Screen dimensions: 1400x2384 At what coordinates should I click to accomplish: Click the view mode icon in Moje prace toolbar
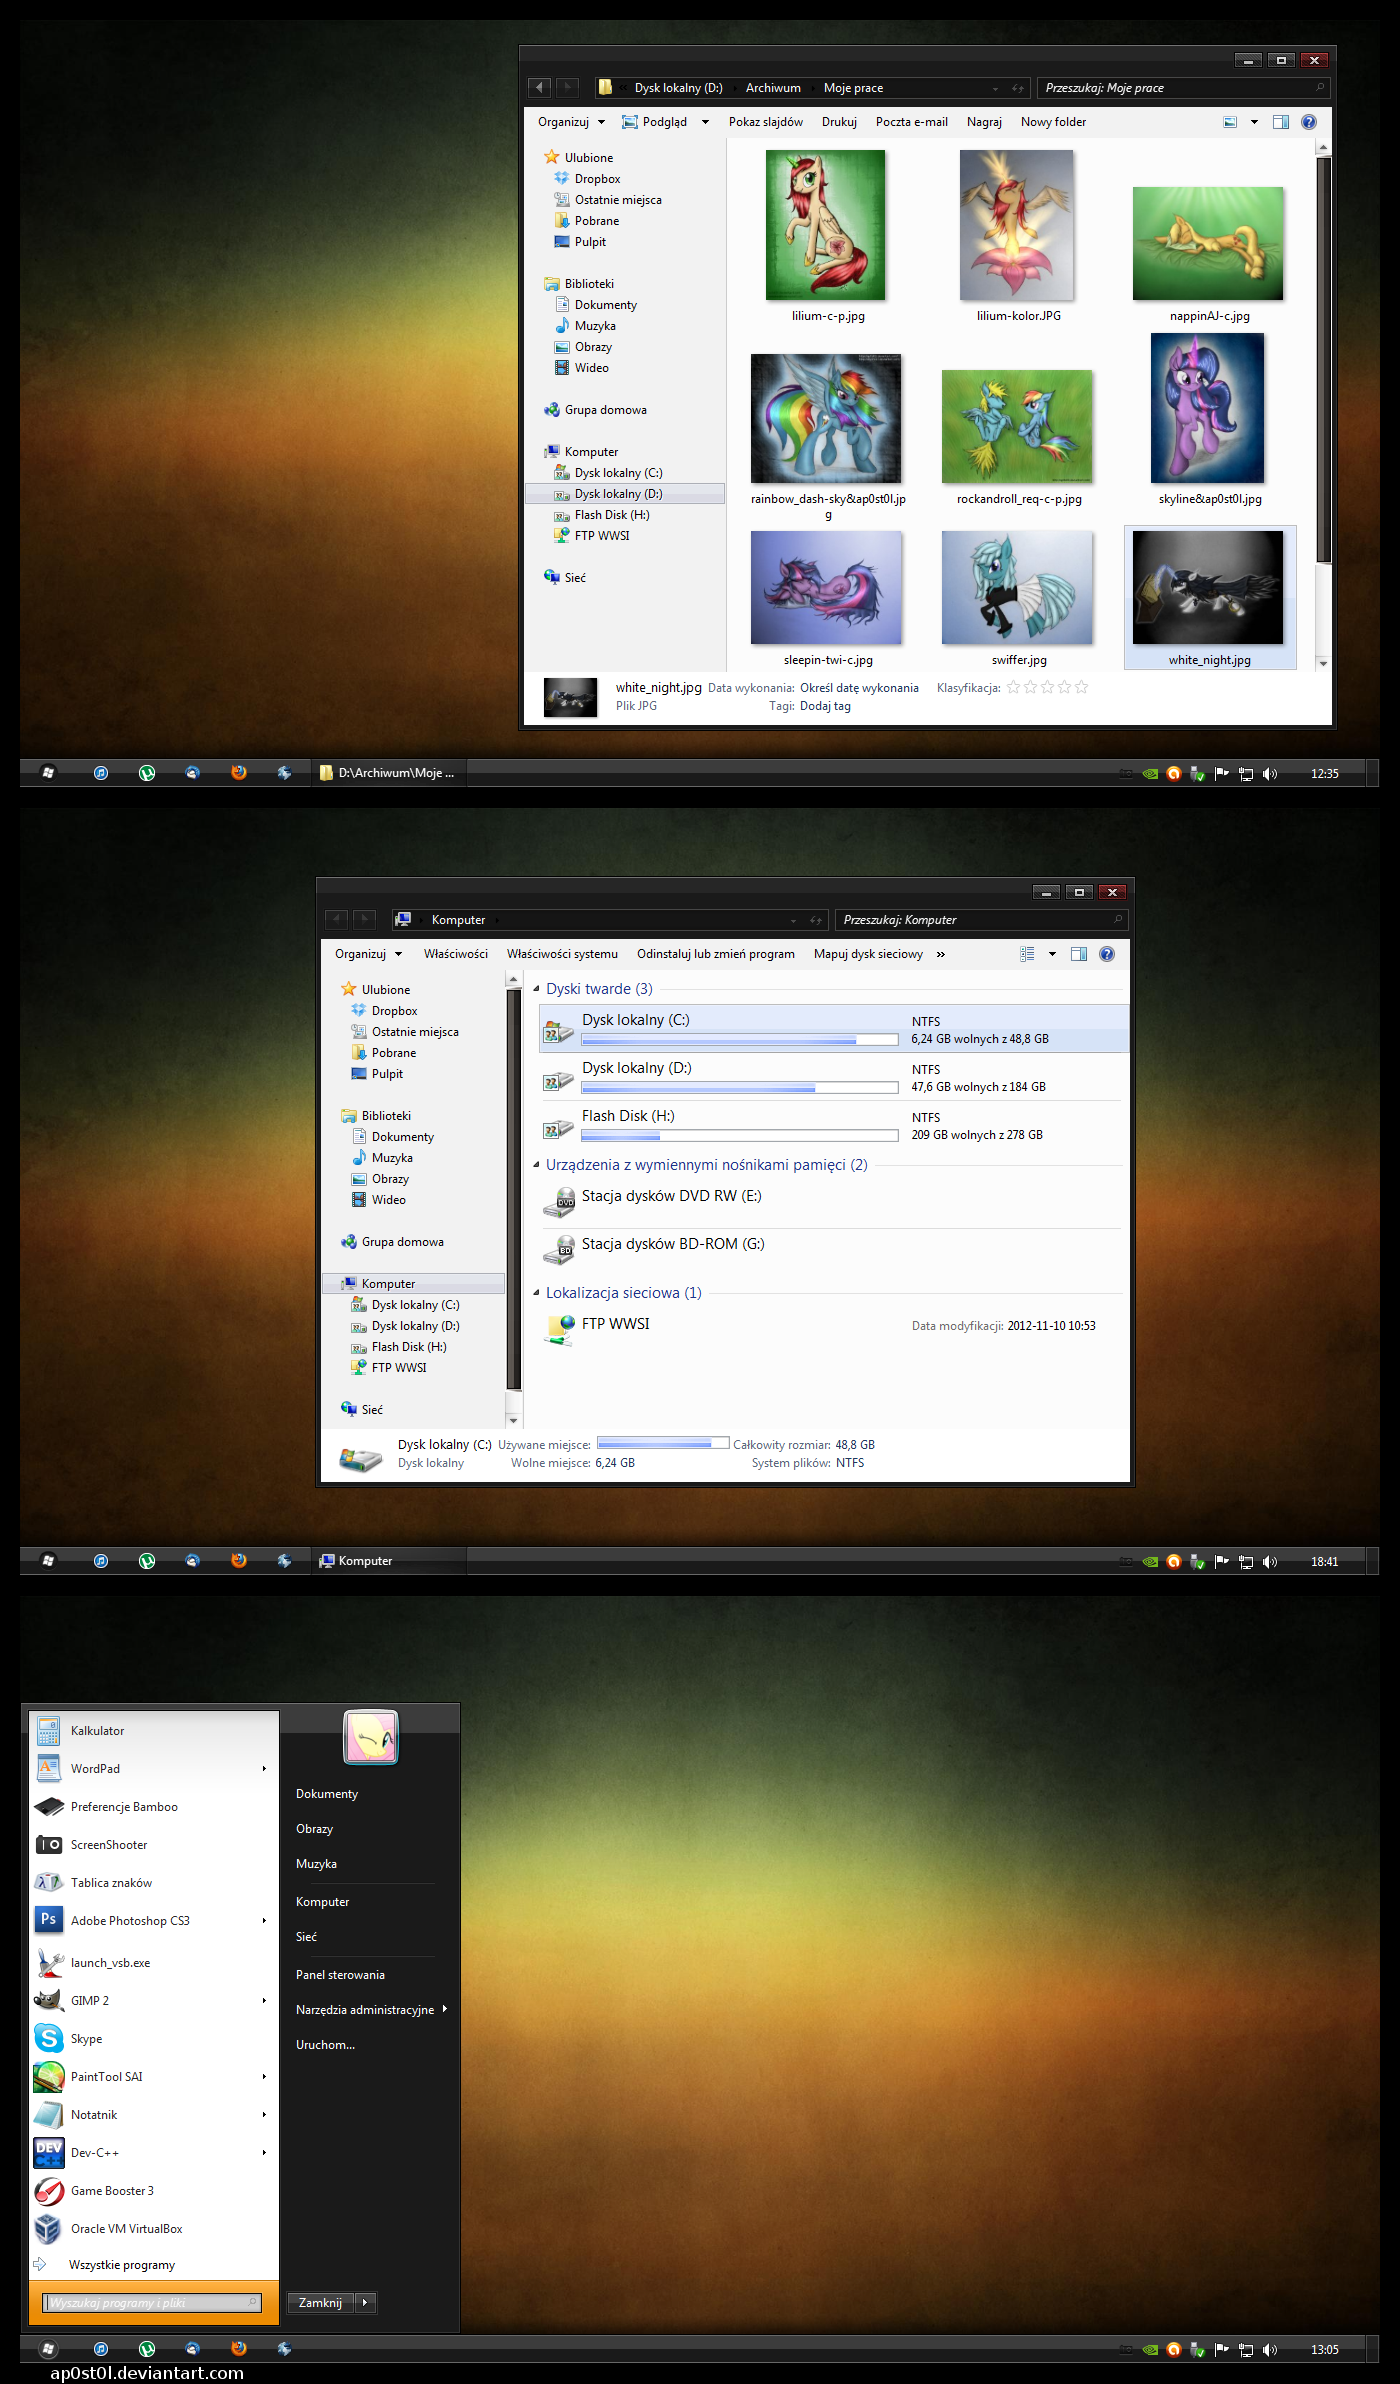(1230, 122)
